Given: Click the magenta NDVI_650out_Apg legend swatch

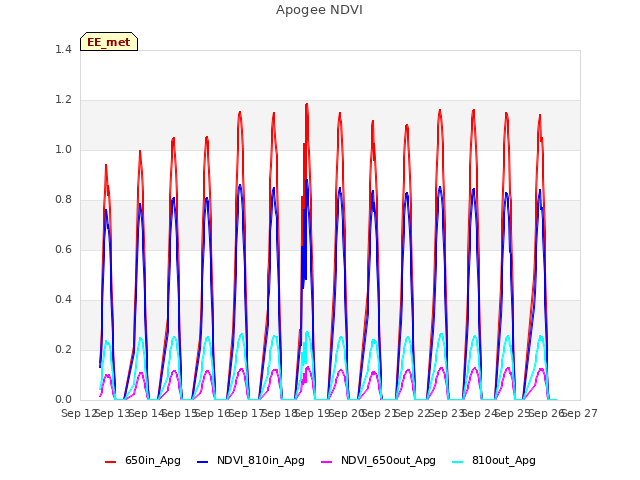Looking at the screenshot, I should [x=327, y=462].
